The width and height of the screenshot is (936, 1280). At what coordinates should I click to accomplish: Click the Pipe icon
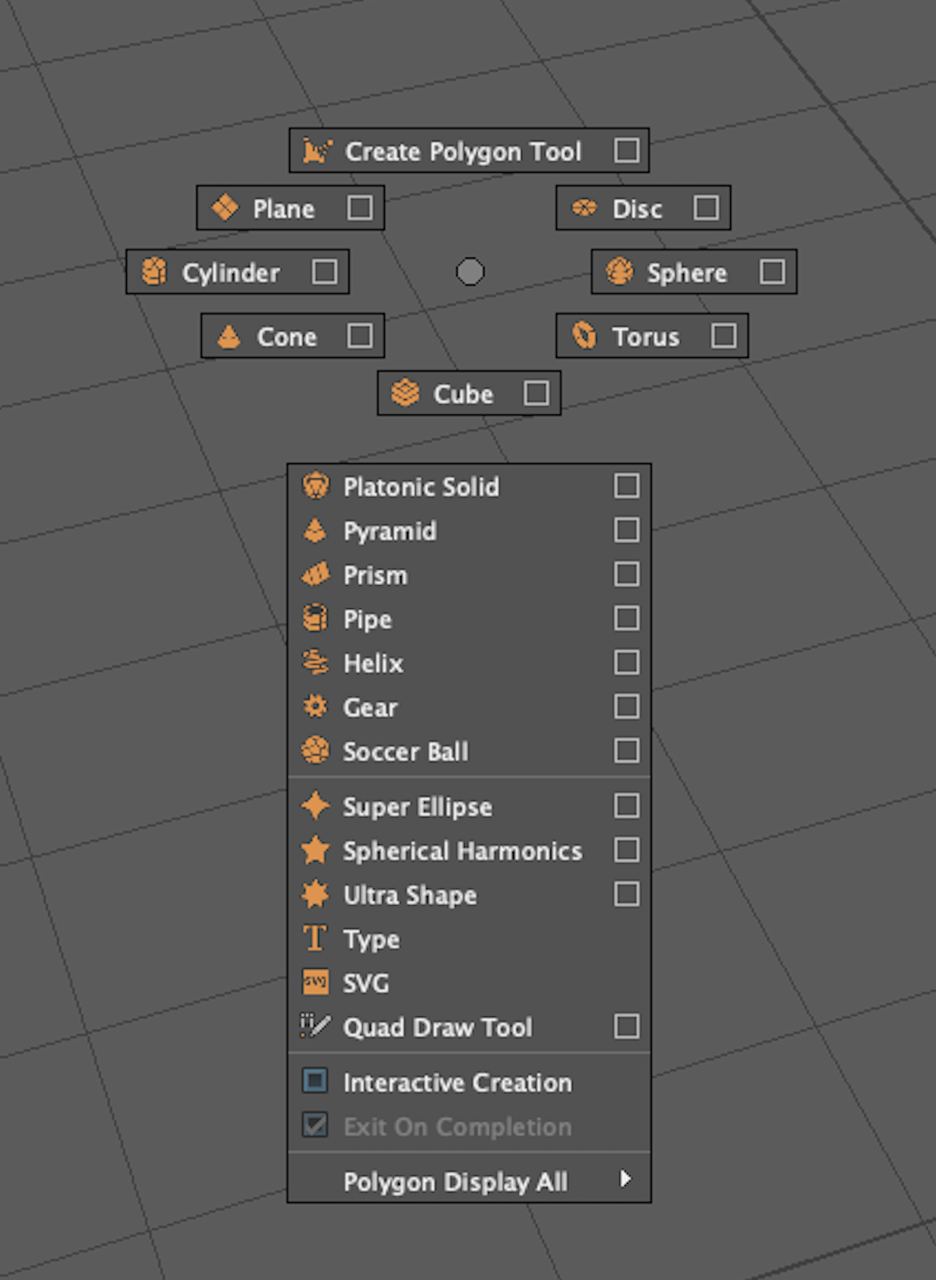click(315, 618)
